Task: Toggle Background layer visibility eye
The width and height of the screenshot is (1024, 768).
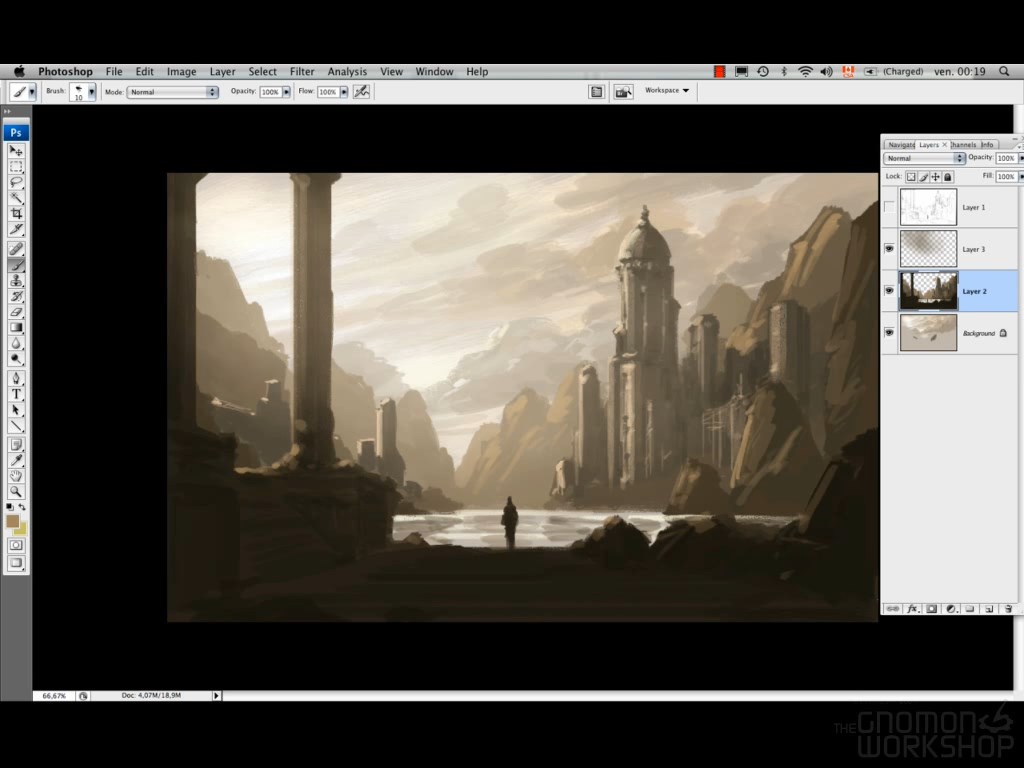Action: [889, 333]
